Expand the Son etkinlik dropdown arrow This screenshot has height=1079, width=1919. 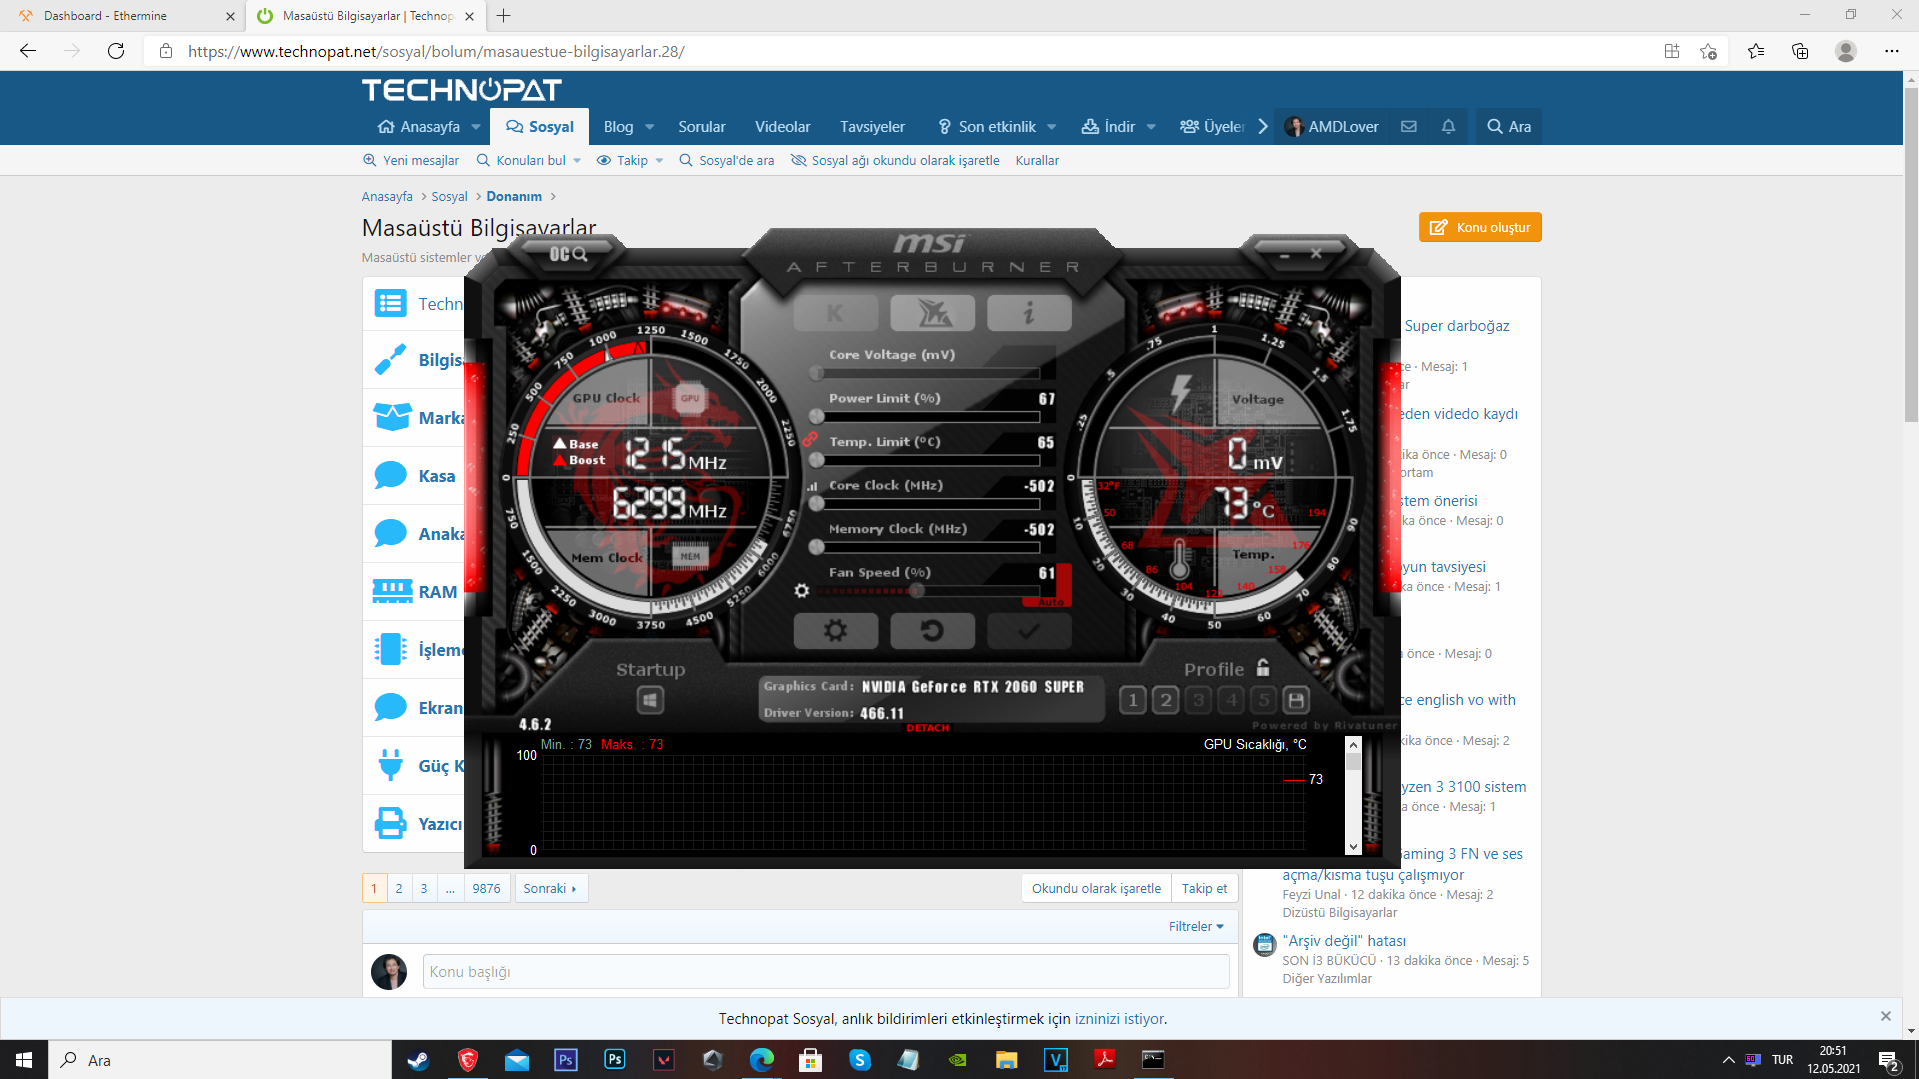coord(1052,127)
